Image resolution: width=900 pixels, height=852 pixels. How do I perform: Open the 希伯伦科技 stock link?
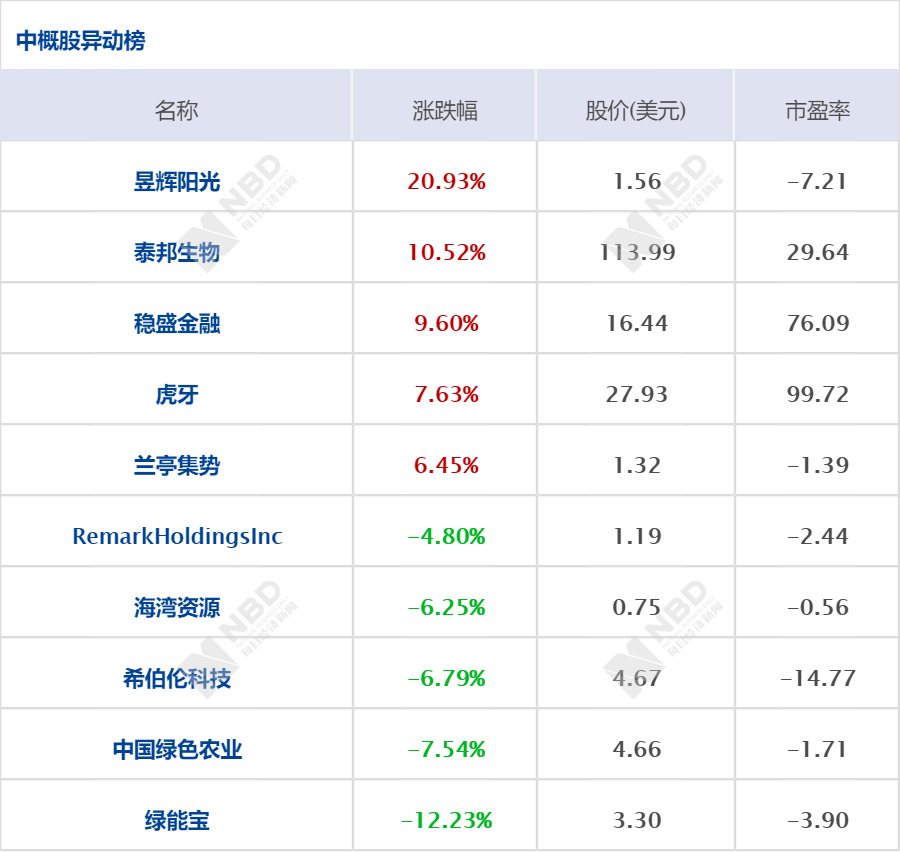[x=177, y=678]
